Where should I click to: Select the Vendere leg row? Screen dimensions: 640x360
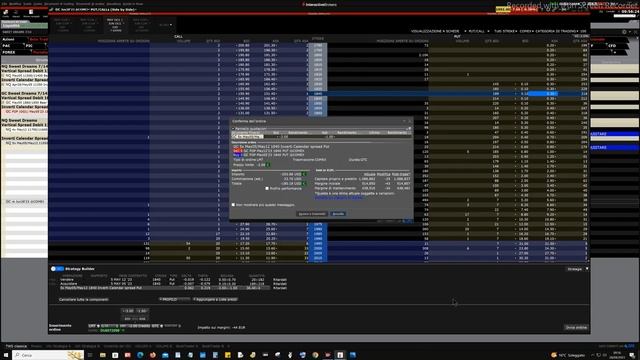click(173, 280)
